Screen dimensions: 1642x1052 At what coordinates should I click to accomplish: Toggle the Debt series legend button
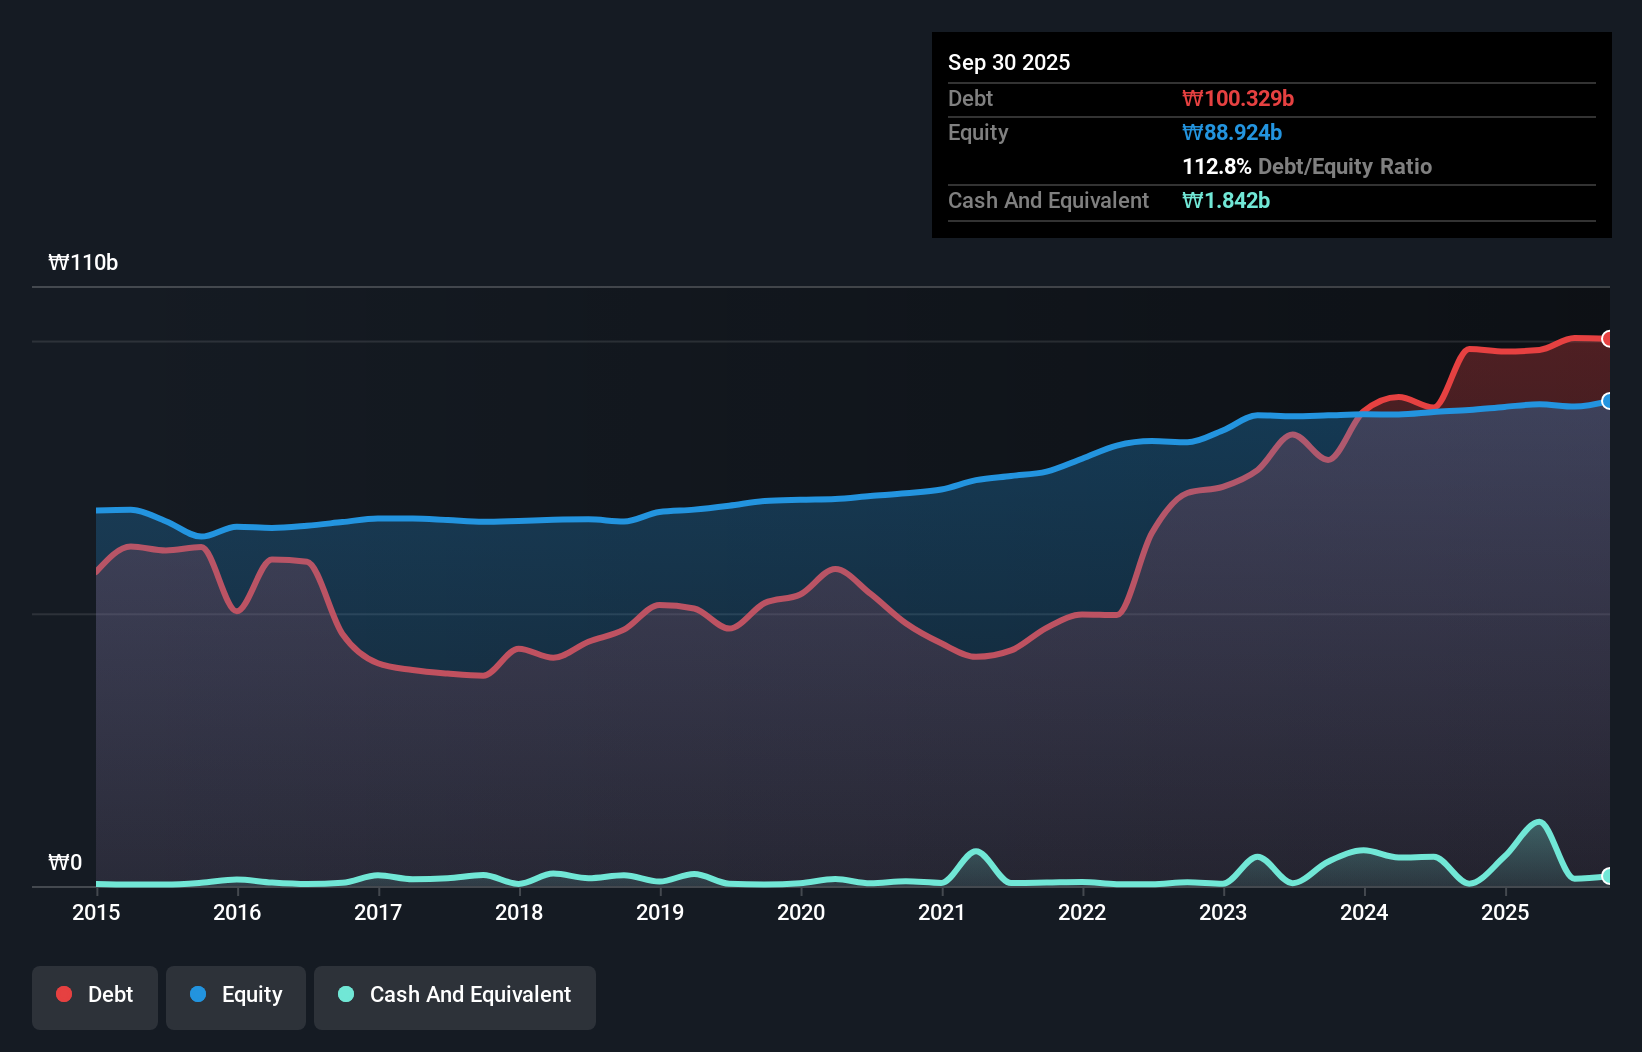95,997
